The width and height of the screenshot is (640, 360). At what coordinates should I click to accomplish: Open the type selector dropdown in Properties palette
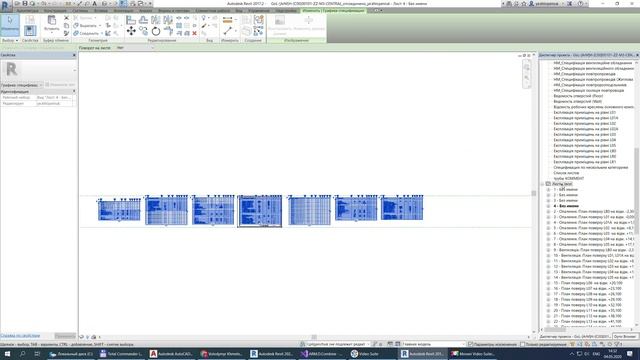74,70
